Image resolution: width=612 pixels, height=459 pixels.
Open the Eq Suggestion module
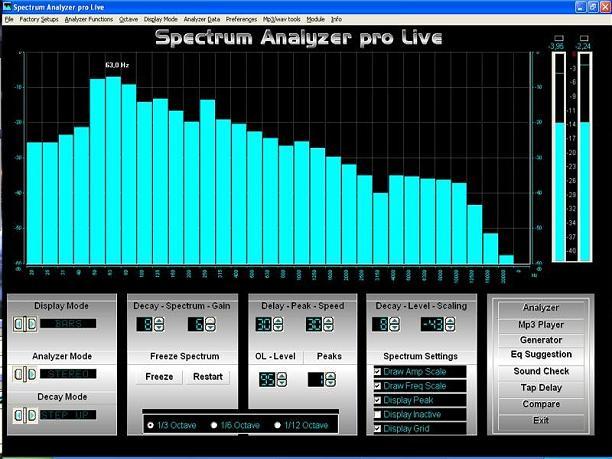tap(541, 354)
